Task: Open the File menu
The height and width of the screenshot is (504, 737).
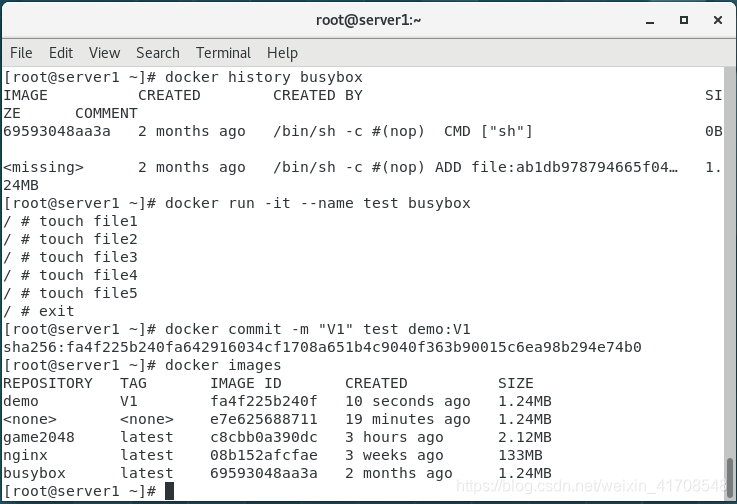Action: pos(21,53)
